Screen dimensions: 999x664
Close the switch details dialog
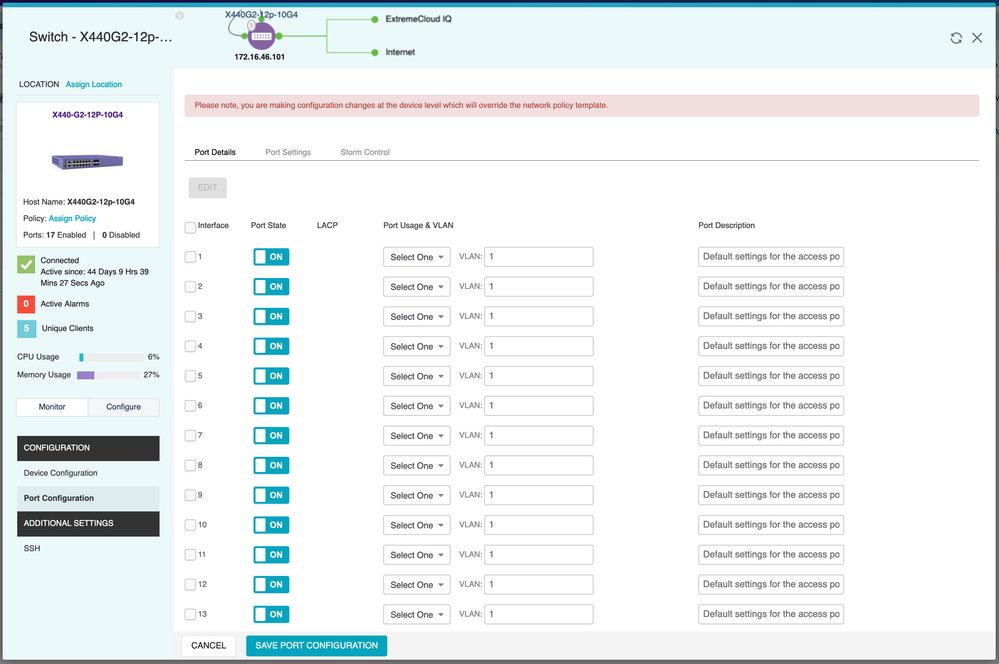coord(977,38)
